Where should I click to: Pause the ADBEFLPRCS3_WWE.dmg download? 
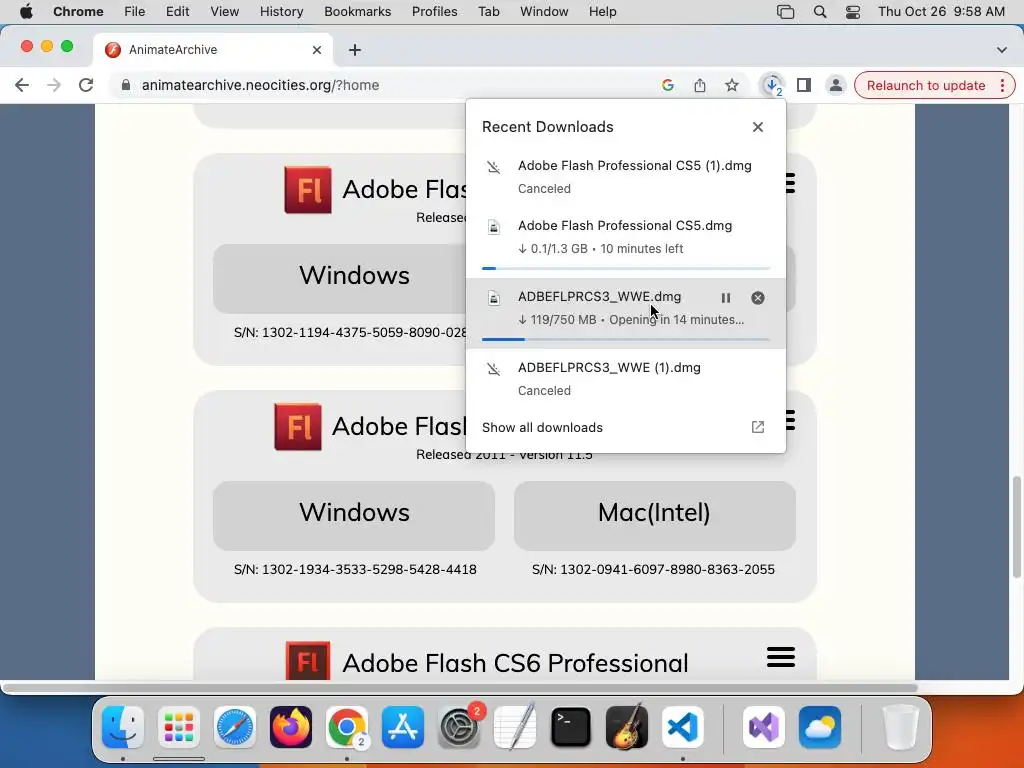coord(726,298)
